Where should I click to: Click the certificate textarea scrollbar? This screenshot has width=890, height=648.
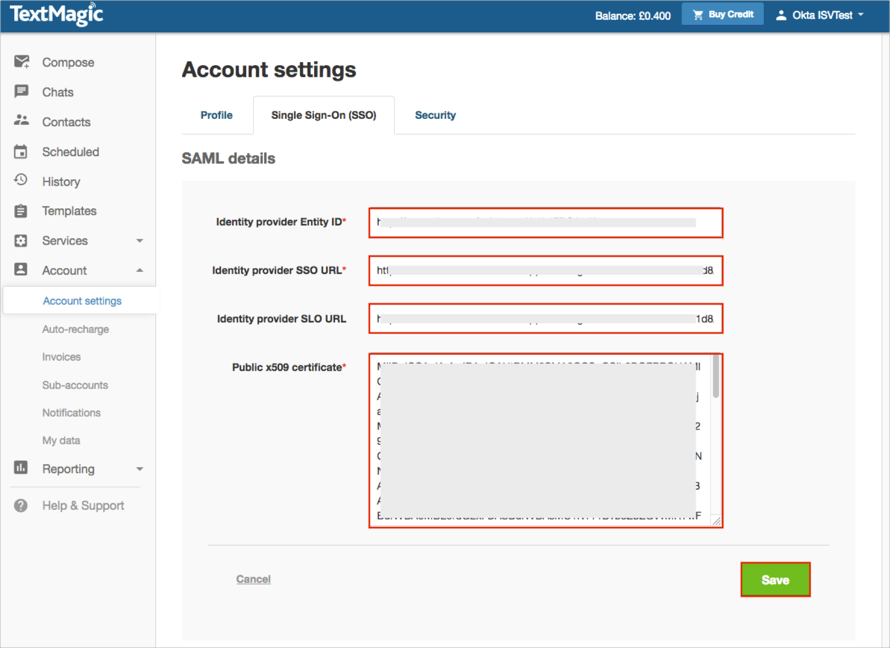pyautogui.click(x=715, y=380)
